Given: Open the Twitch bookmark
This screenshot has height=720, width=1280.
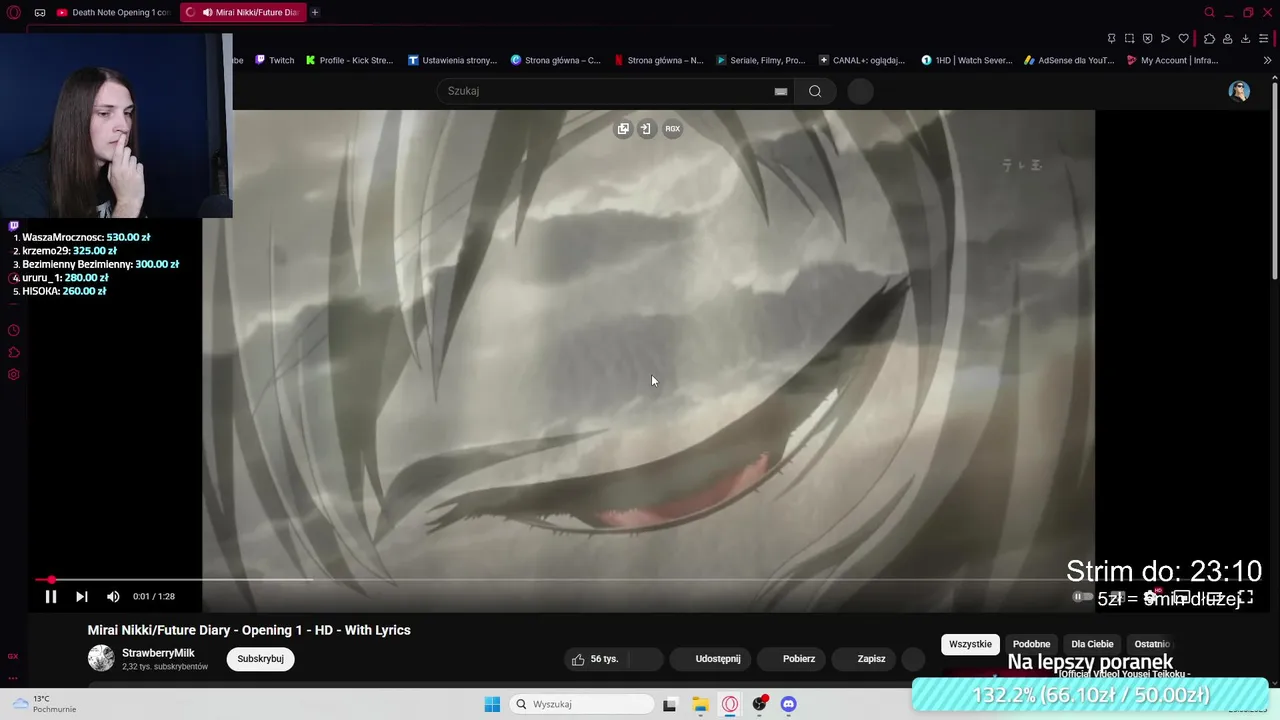Looking at the screenshot, I should pyautogui.click(x=275, y=60).
